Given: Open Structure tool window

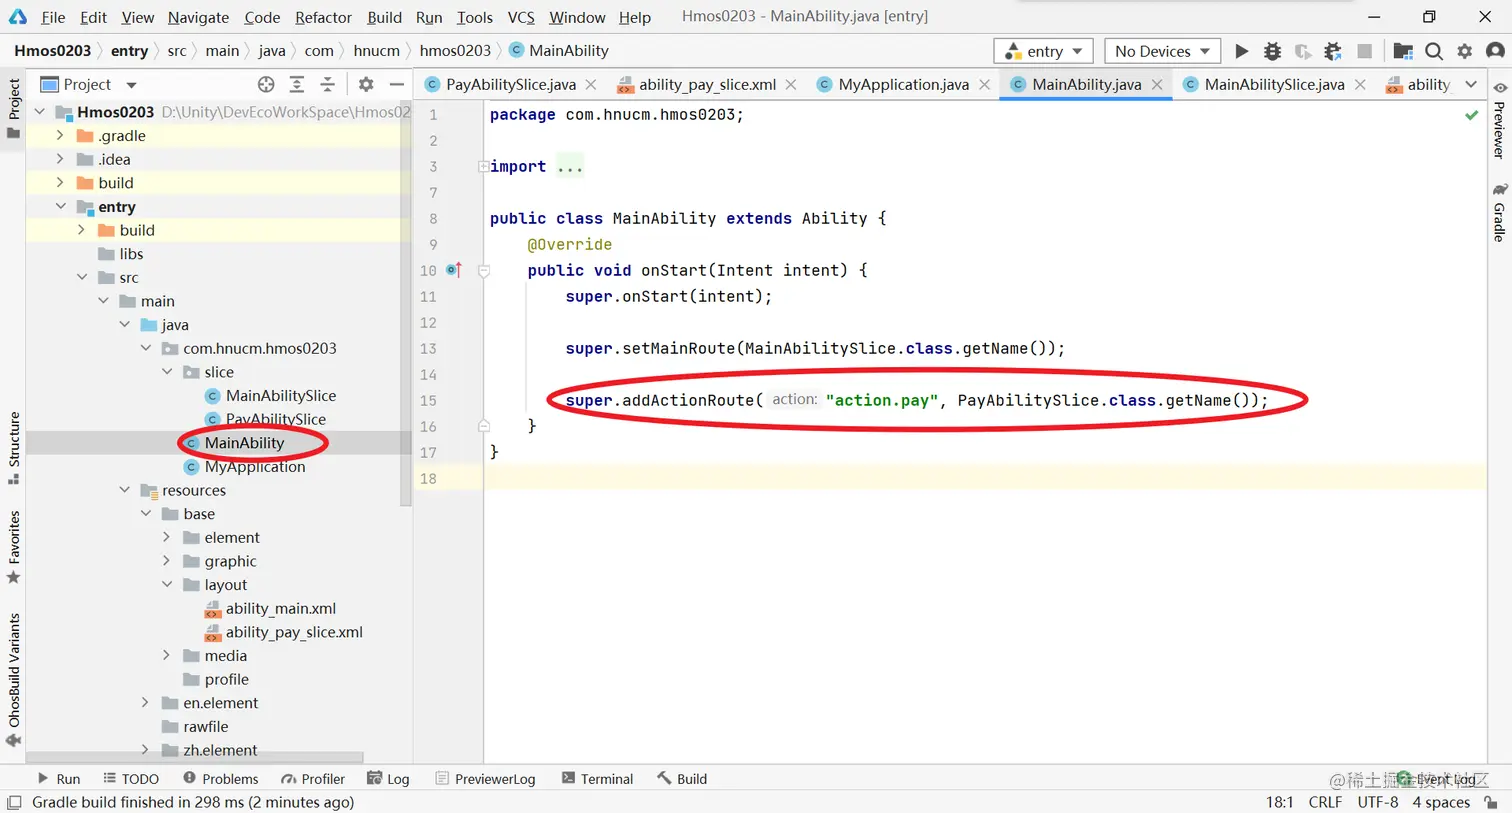Looking at the screenshot, I should [x=14, y=447].
